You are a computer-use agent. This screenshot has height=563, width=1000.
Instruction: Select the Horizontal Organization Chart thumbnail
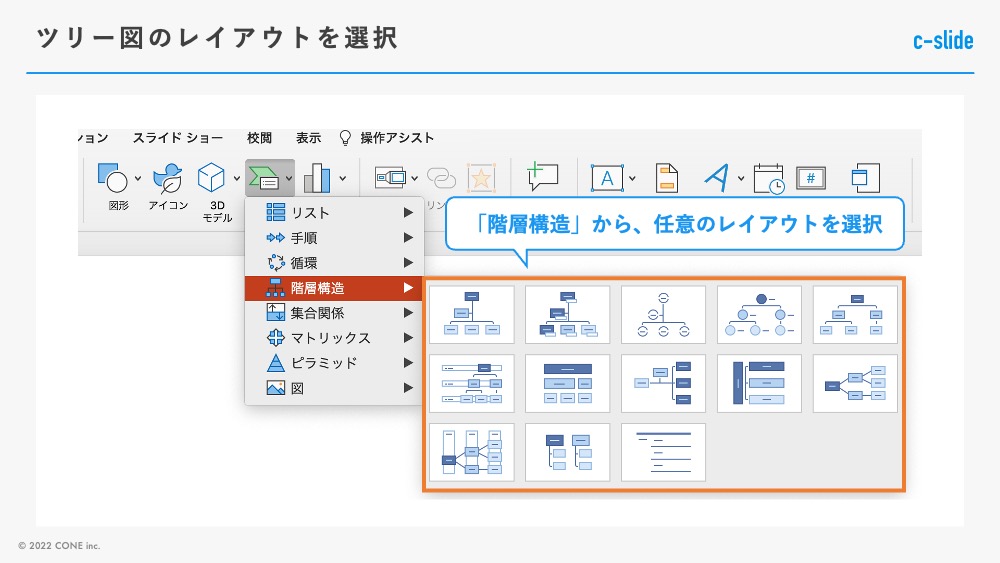[x=663, y=383]
